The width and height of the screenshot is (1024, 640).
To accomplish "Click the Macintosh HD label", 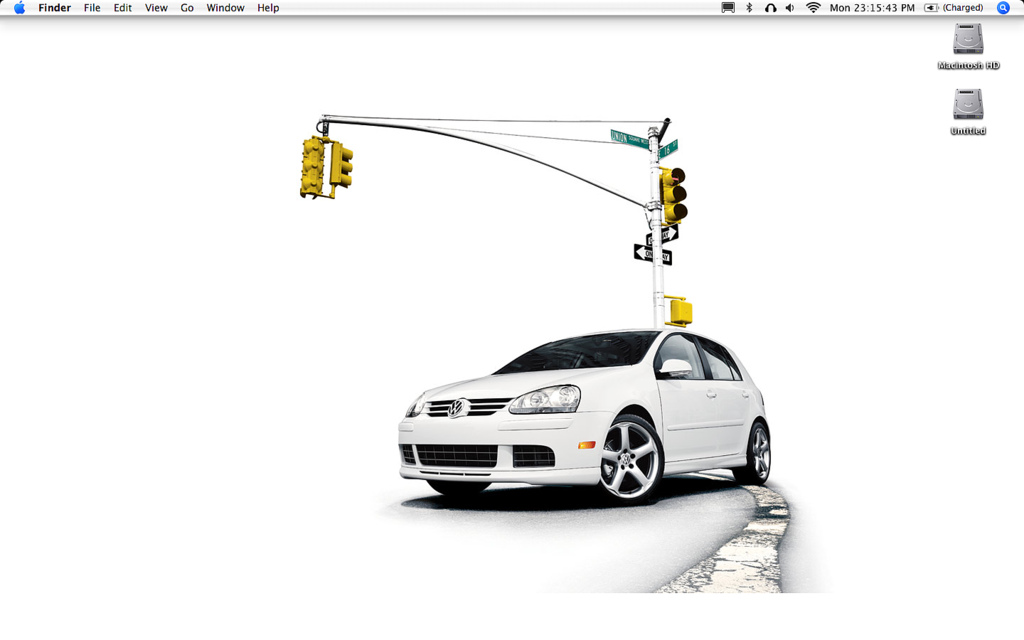I will [968, 65].
